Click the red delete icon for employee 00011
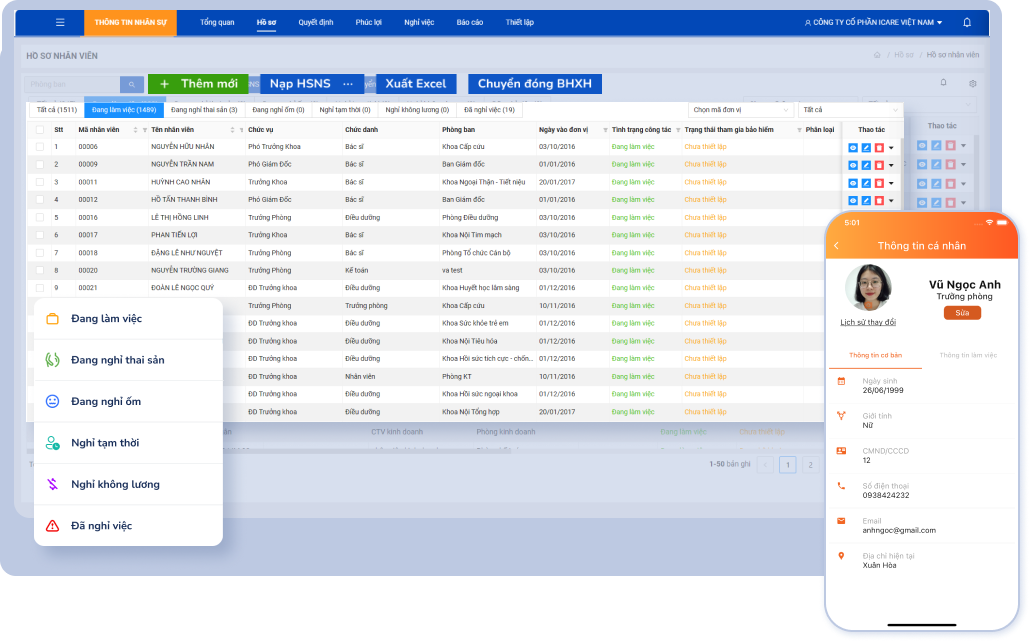1030x642 pixels. click(879, 183)
